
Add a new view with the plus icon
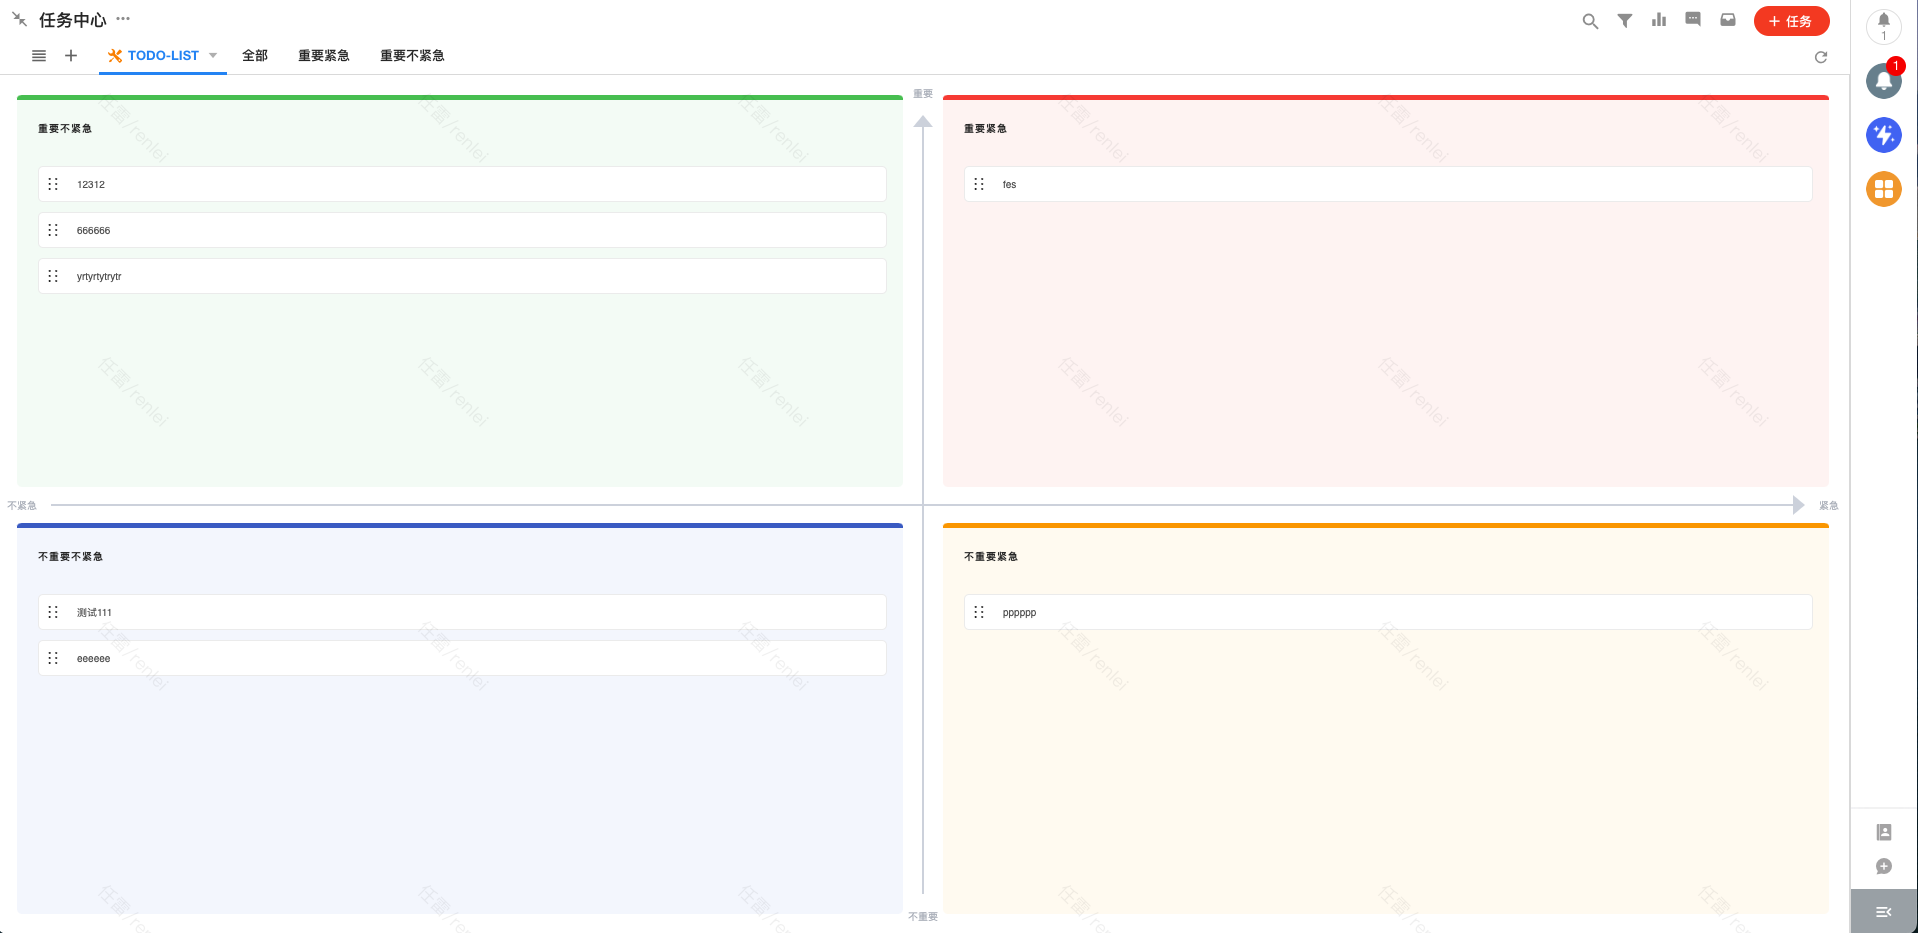coord(71,56)
